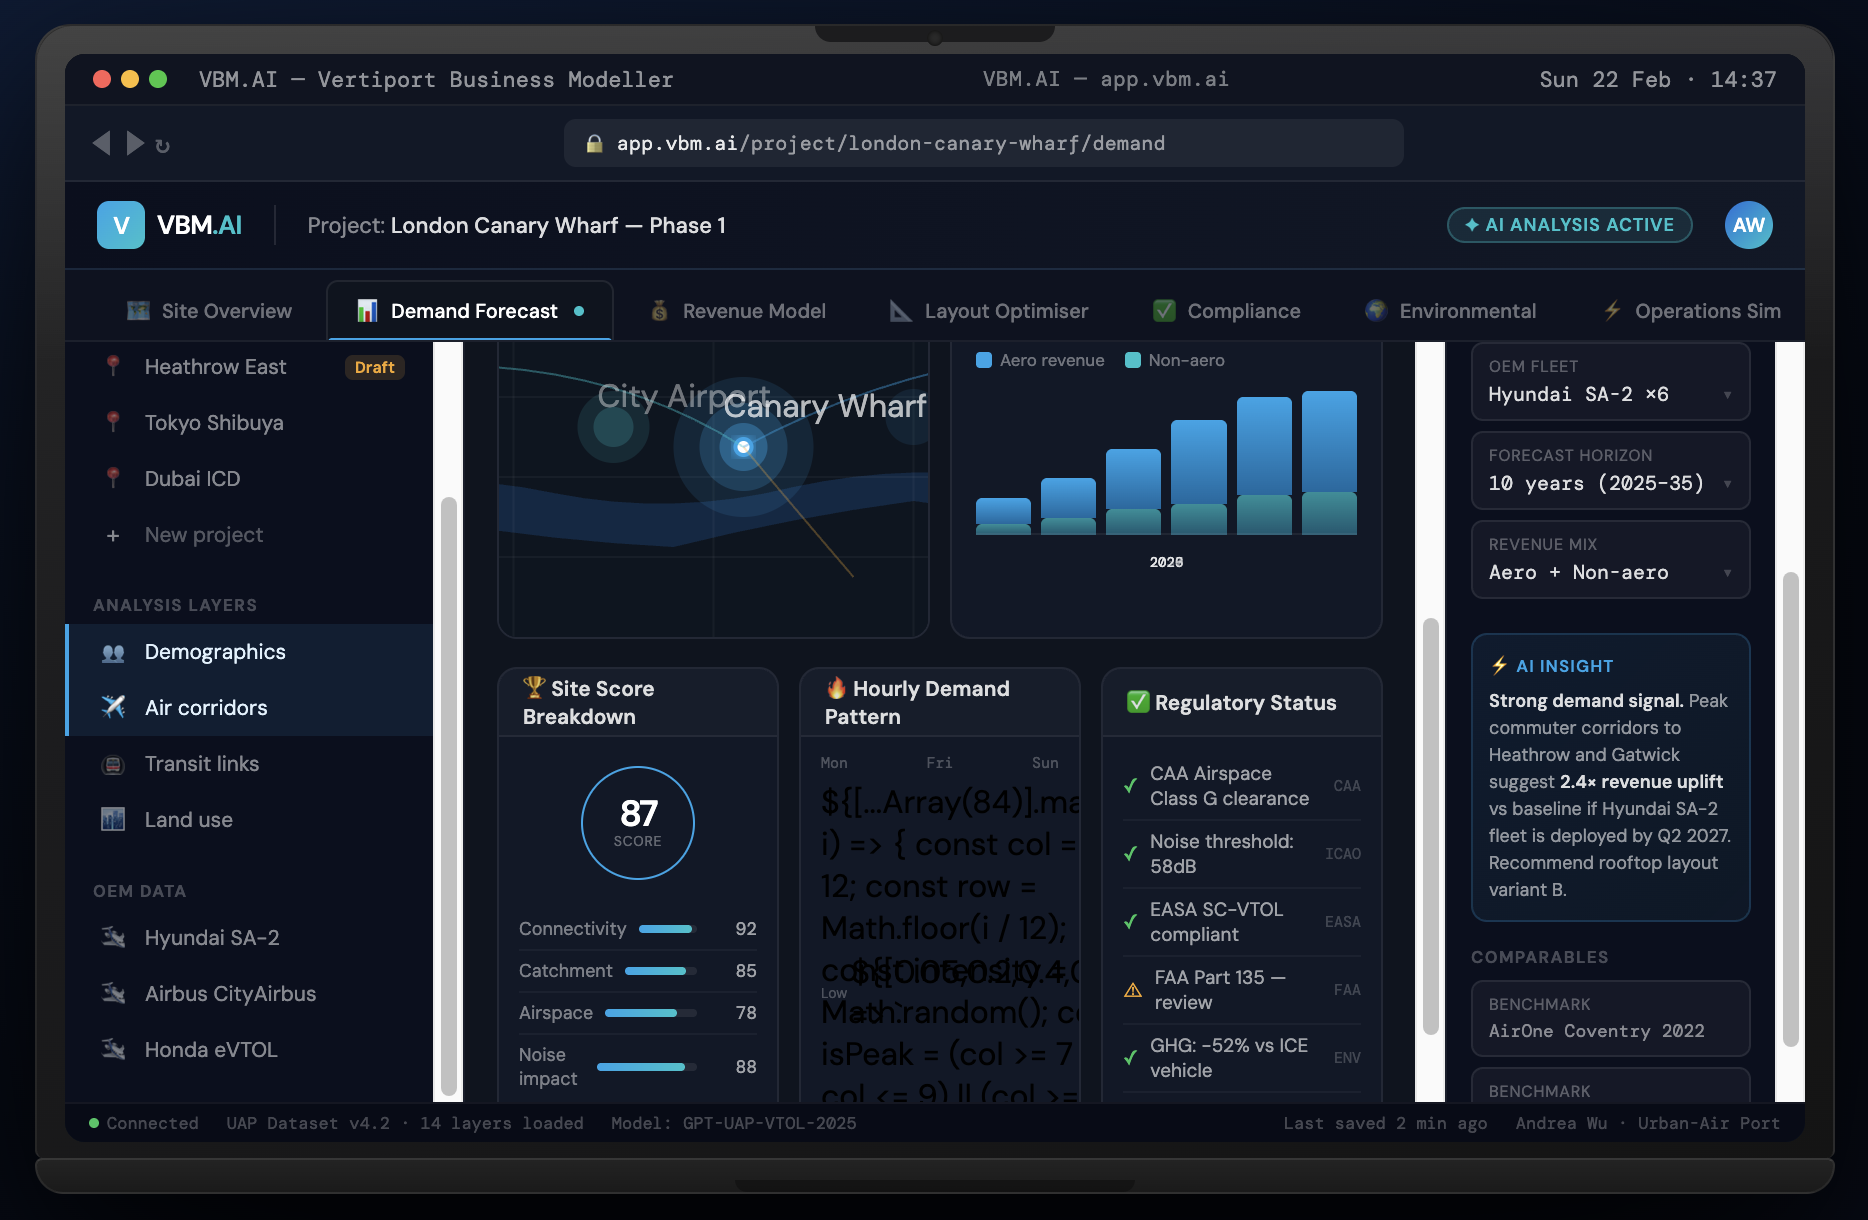Click the Air corridors airplane icon
The width and height of the screenshot is (1868, 1220).
click(113, 708)
